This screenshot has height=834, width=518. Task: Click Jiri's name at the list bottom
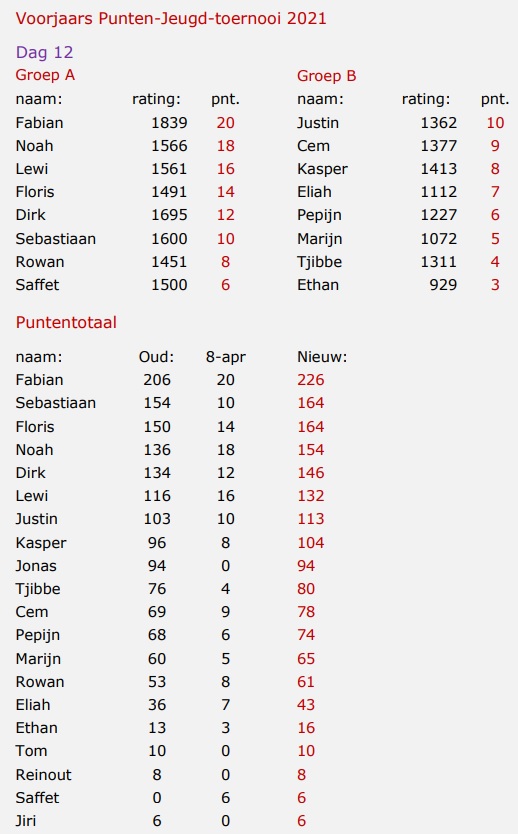tap(26, 821)
